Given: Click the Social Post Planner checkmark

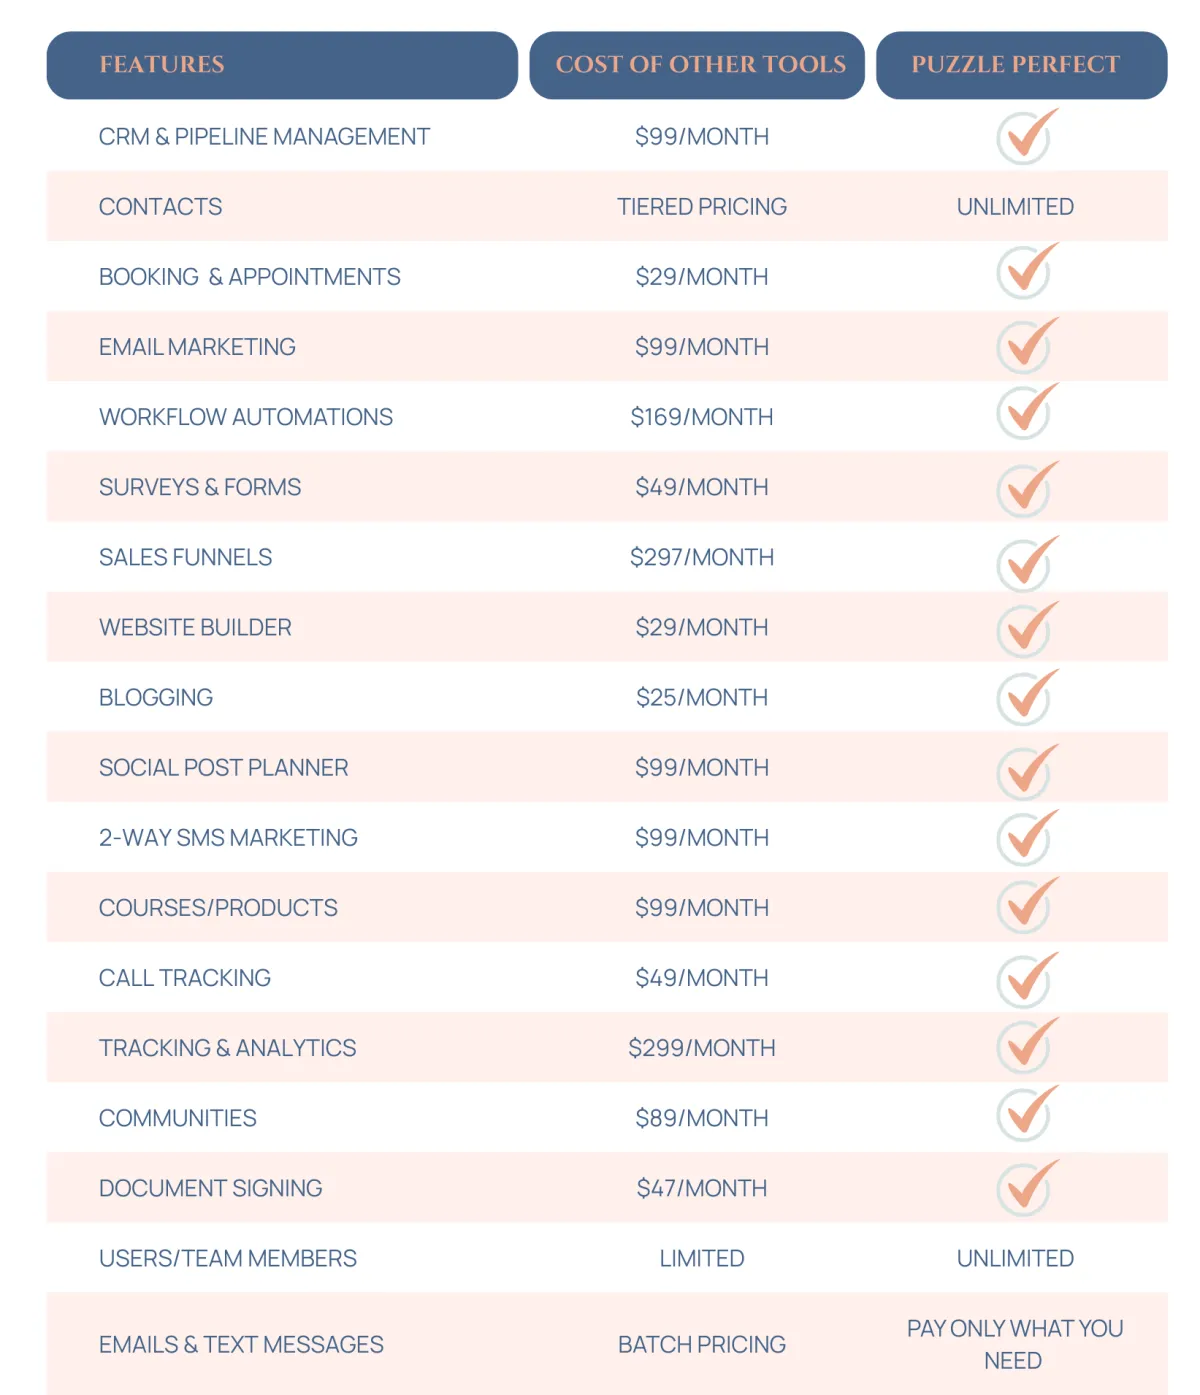Looking at the screenshot, I should 1027,772.
